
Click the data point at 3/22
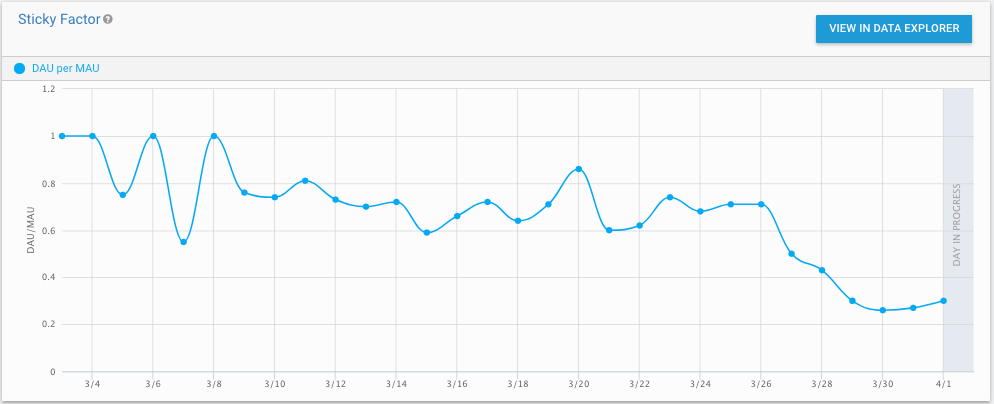(640, 225)
